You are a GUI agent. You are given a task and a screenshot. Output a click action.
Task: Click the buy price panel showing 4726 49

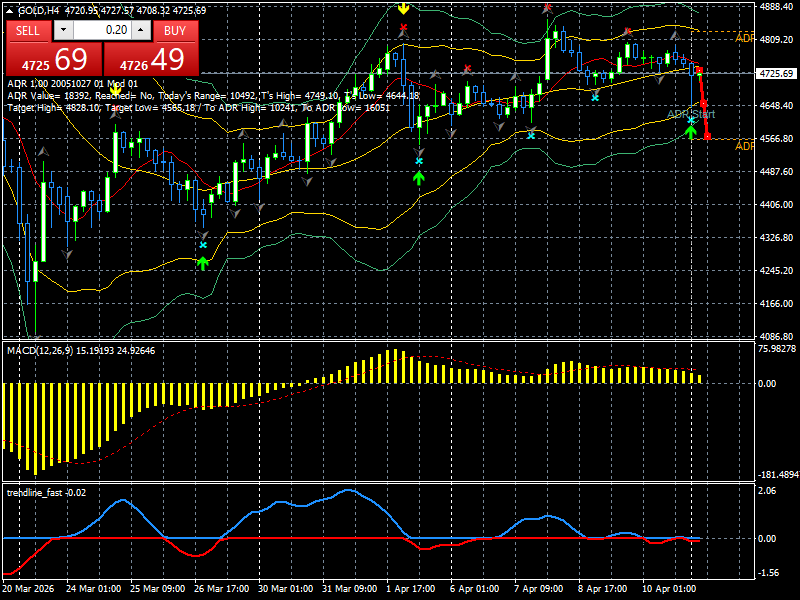[151, 59]
